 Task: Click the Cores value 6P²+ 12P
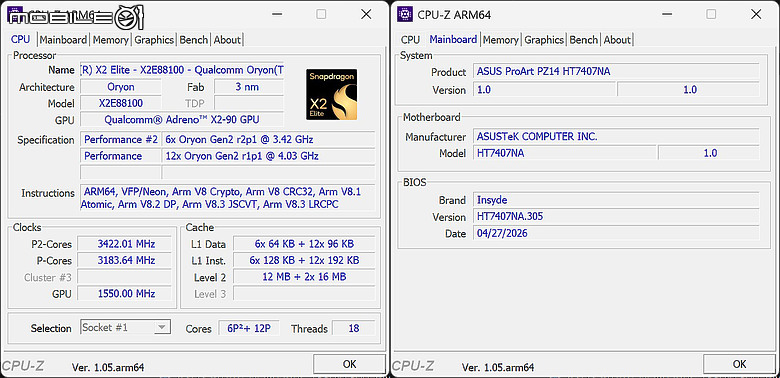(249, 328)
